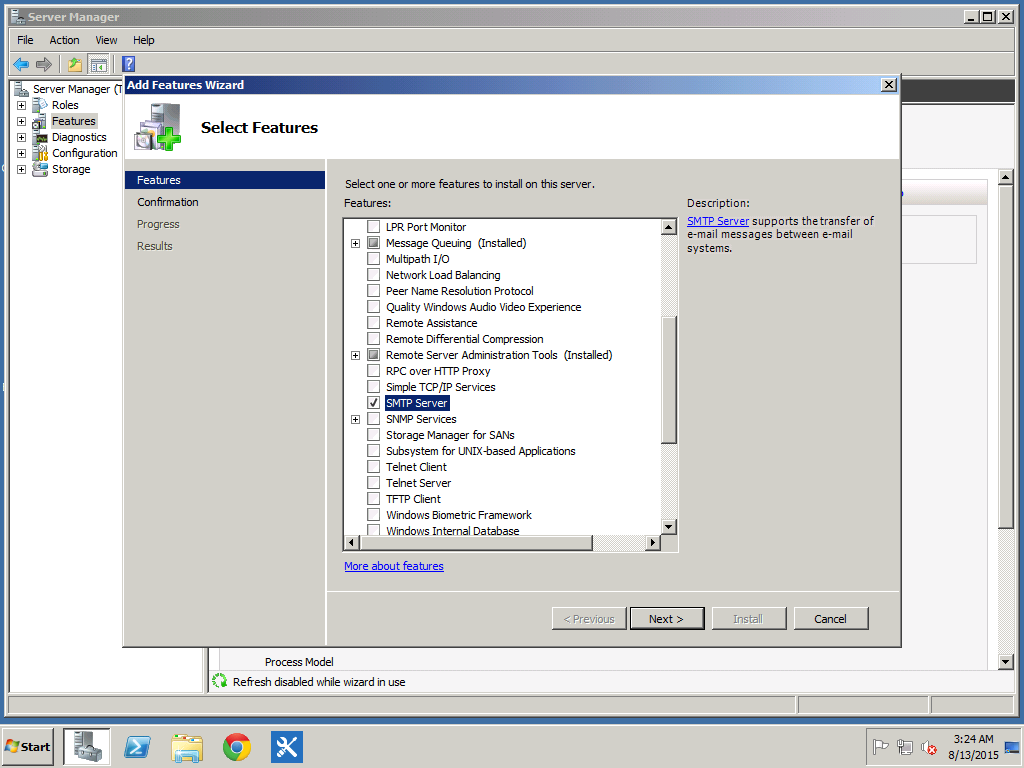This screenshot has height=768, width=1024.
Task: Click the Forward arrow toolbar icon
Action: pos(44,64)
